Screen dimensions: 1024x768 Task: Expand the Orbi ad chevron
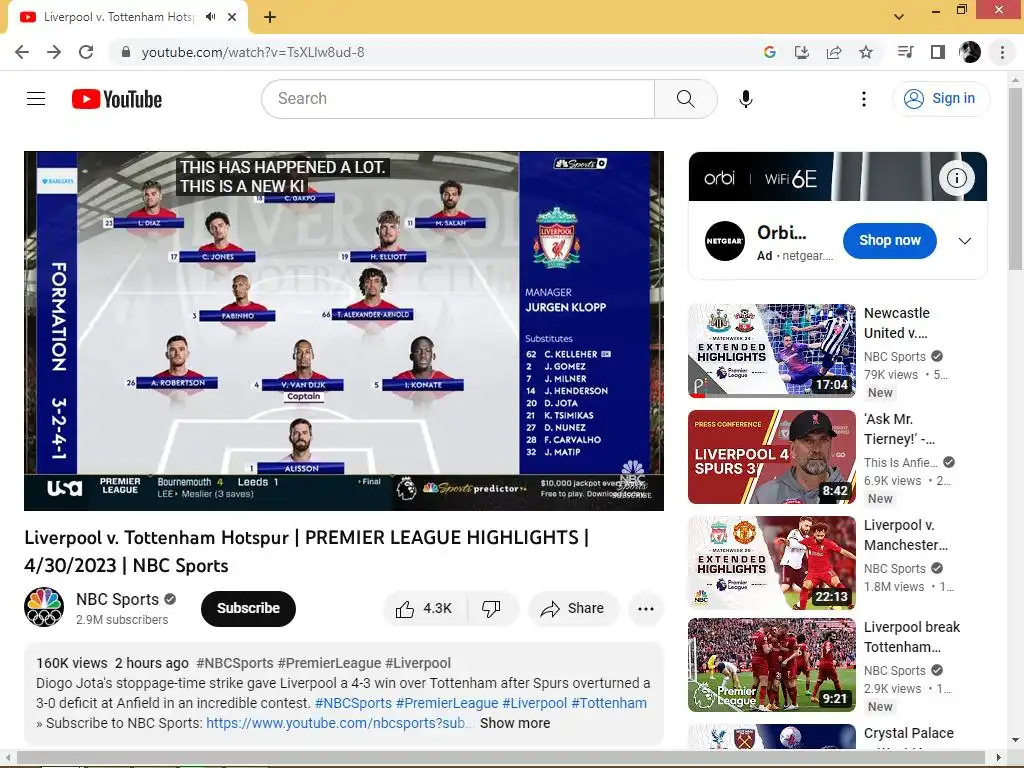coord(965,241)
